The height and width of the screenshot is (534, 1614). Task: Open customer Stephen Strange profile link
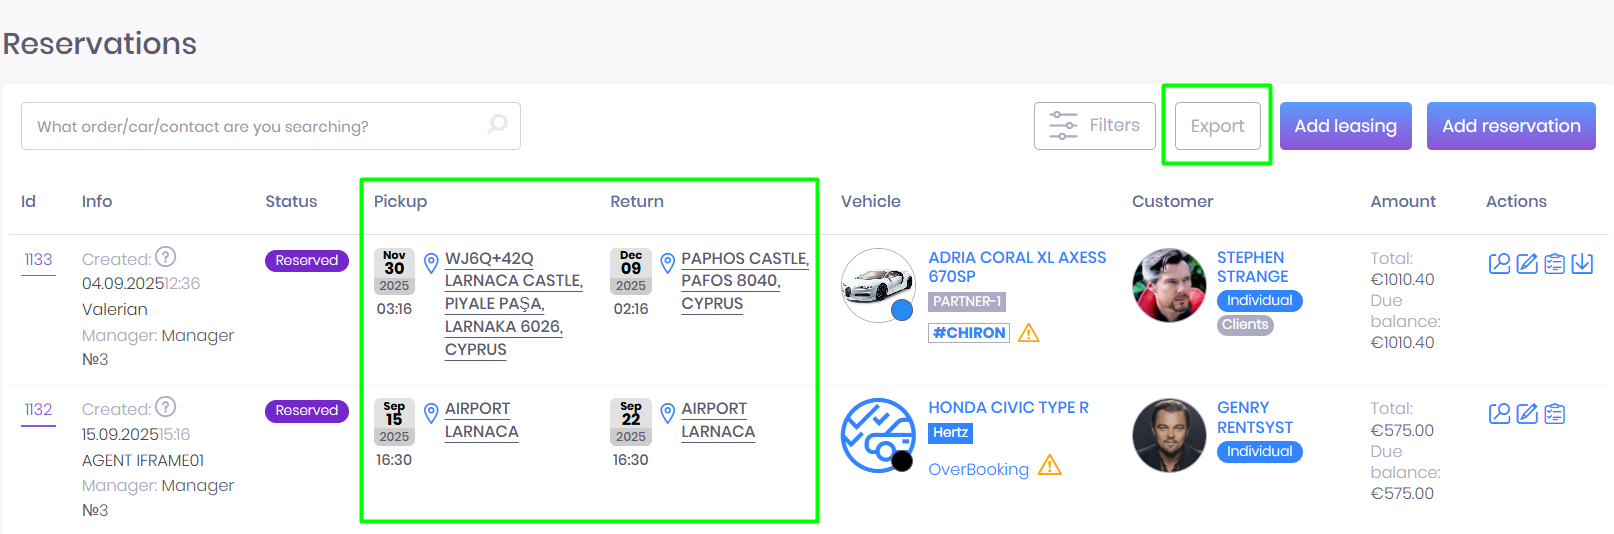coord(1251,267)
